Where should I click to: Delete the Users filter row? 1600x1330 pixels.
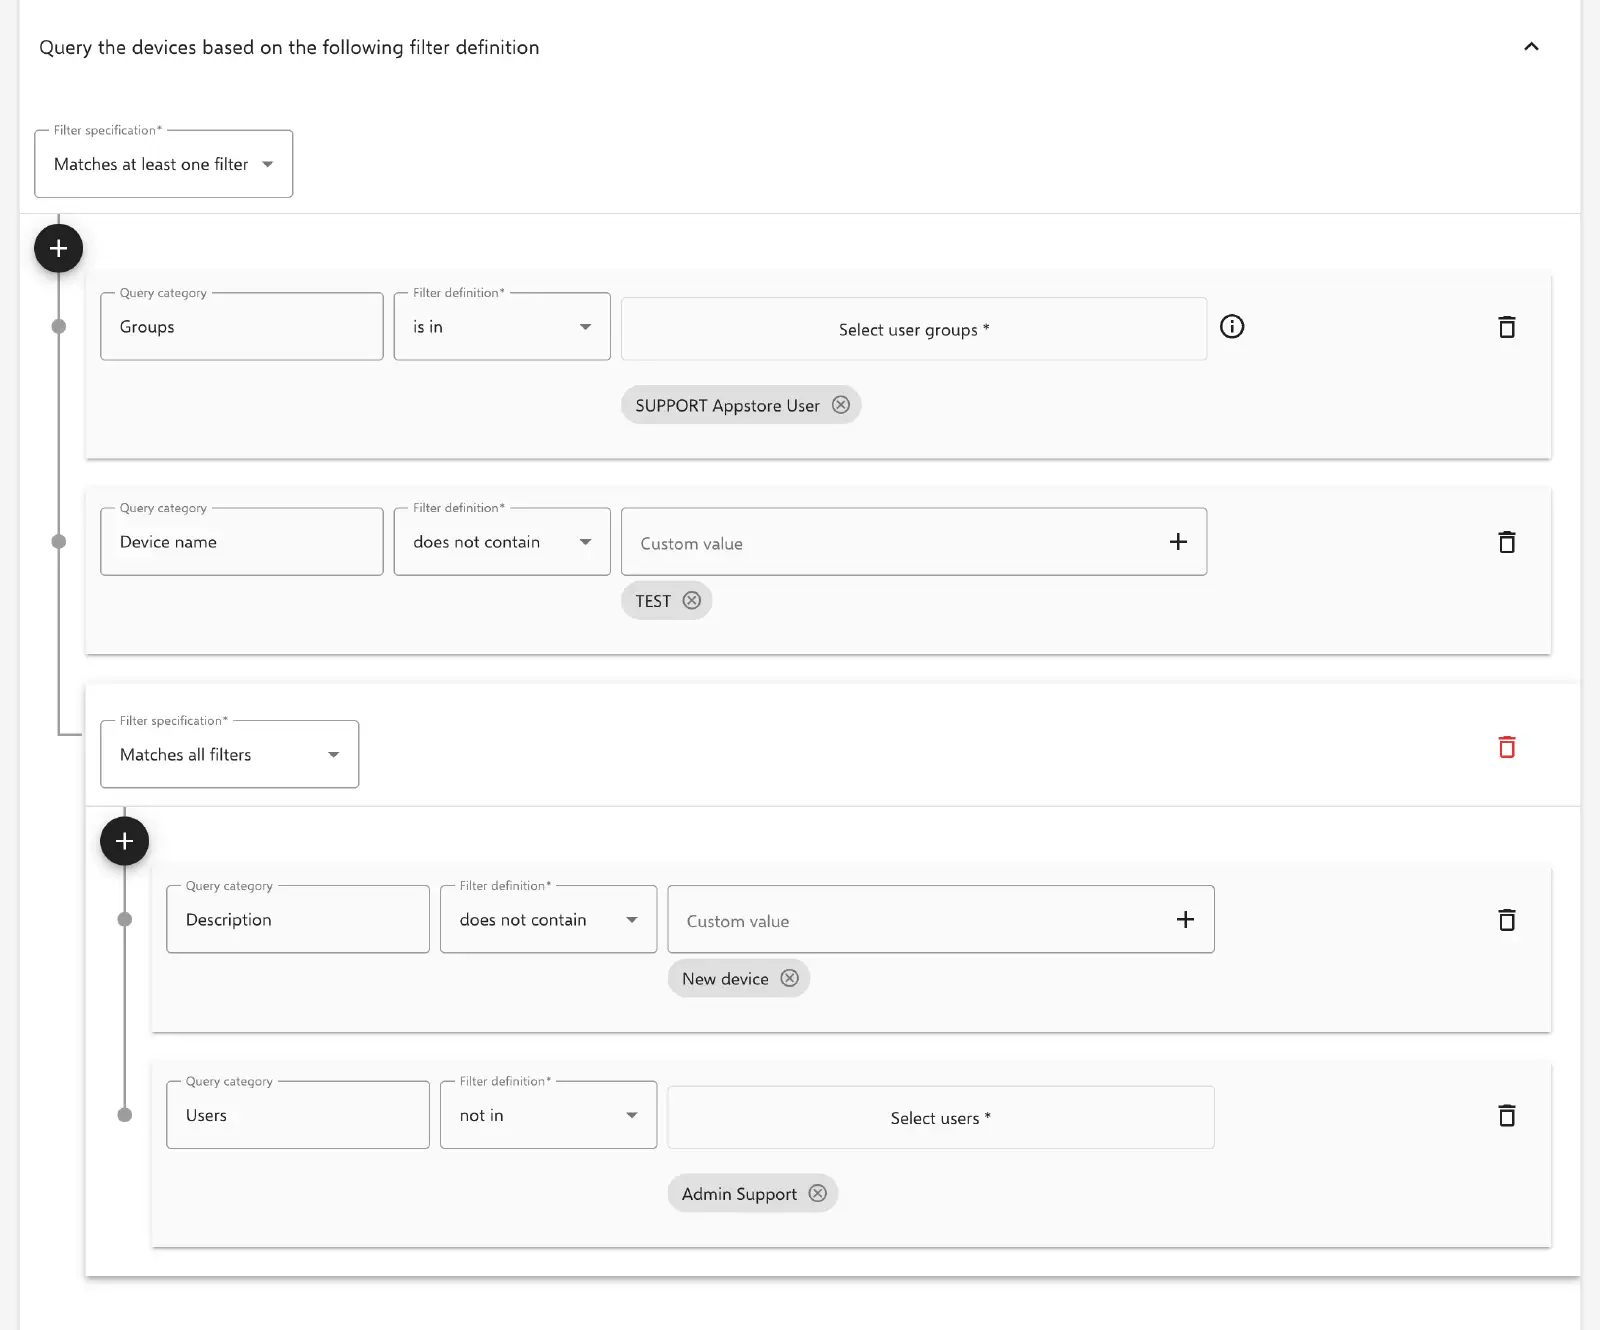click(1507, 1115)
